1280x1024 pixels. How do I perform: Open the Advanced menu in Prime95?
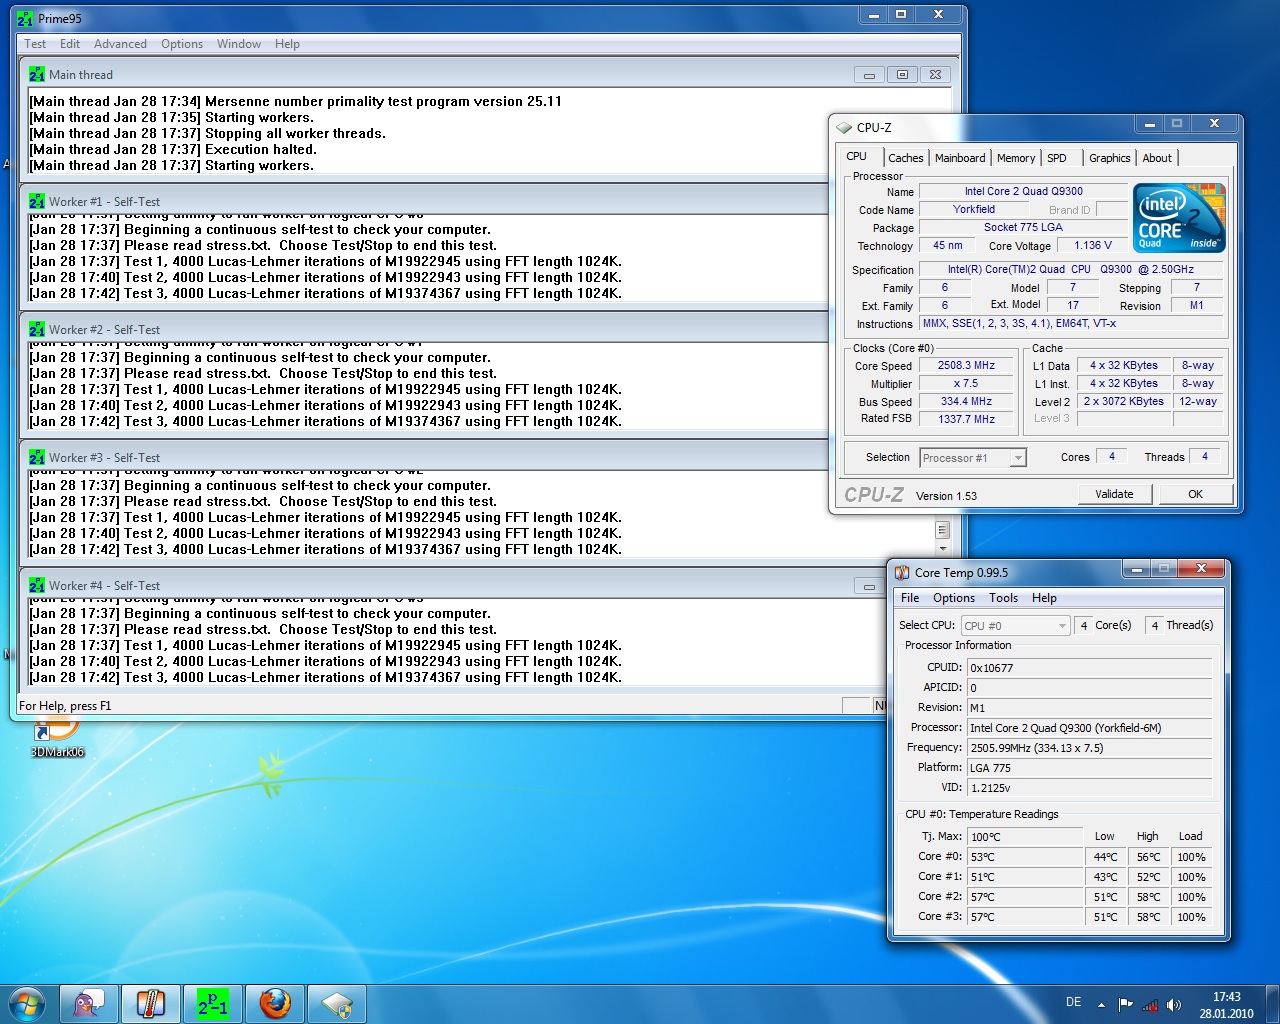(x=120, y=44)
